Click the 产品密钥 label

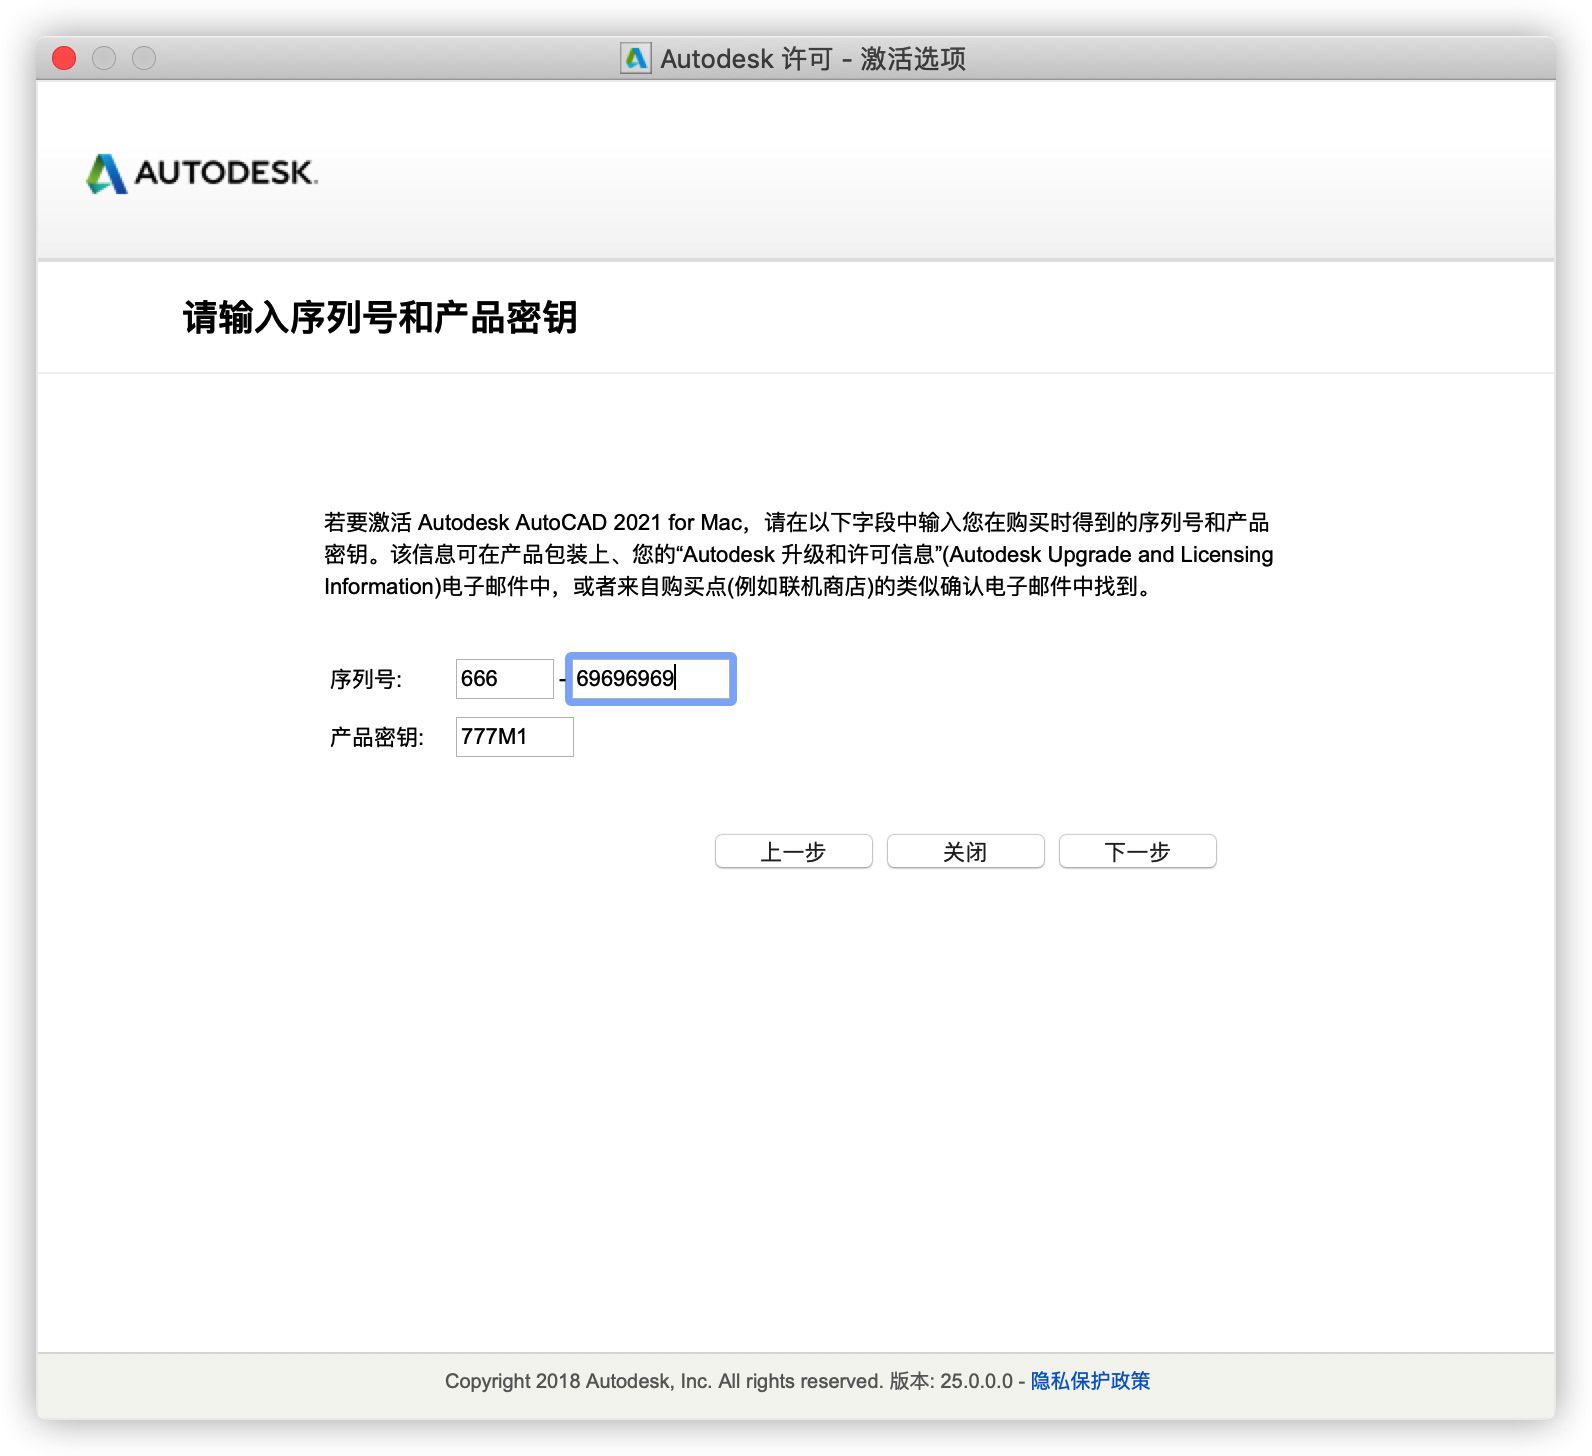click(377, 738)
